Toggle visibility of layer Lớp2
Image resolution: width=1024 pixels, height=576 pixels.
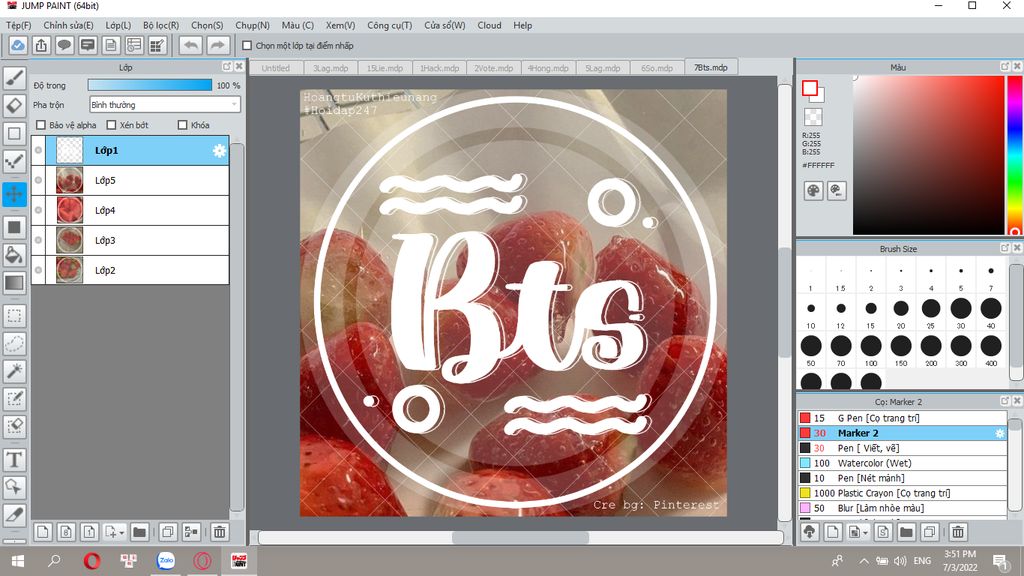coord(39,270)
